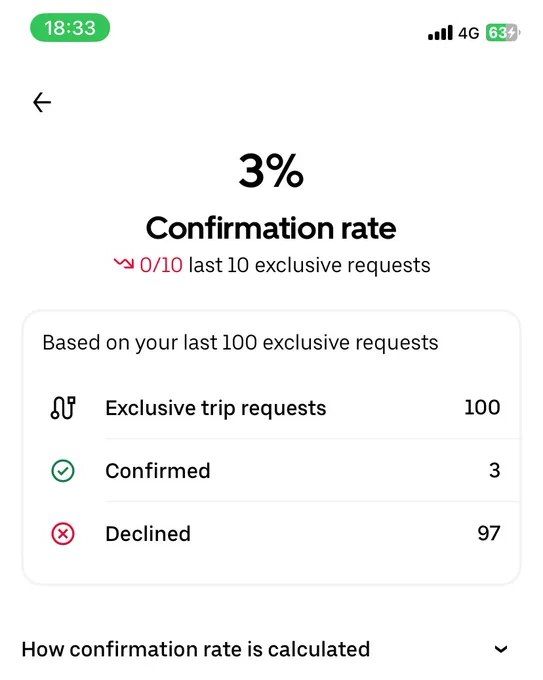The height and width of the screenshot is (680, 543).
Task: Click the green Confirmed checkmark icon
Action: 63,471
